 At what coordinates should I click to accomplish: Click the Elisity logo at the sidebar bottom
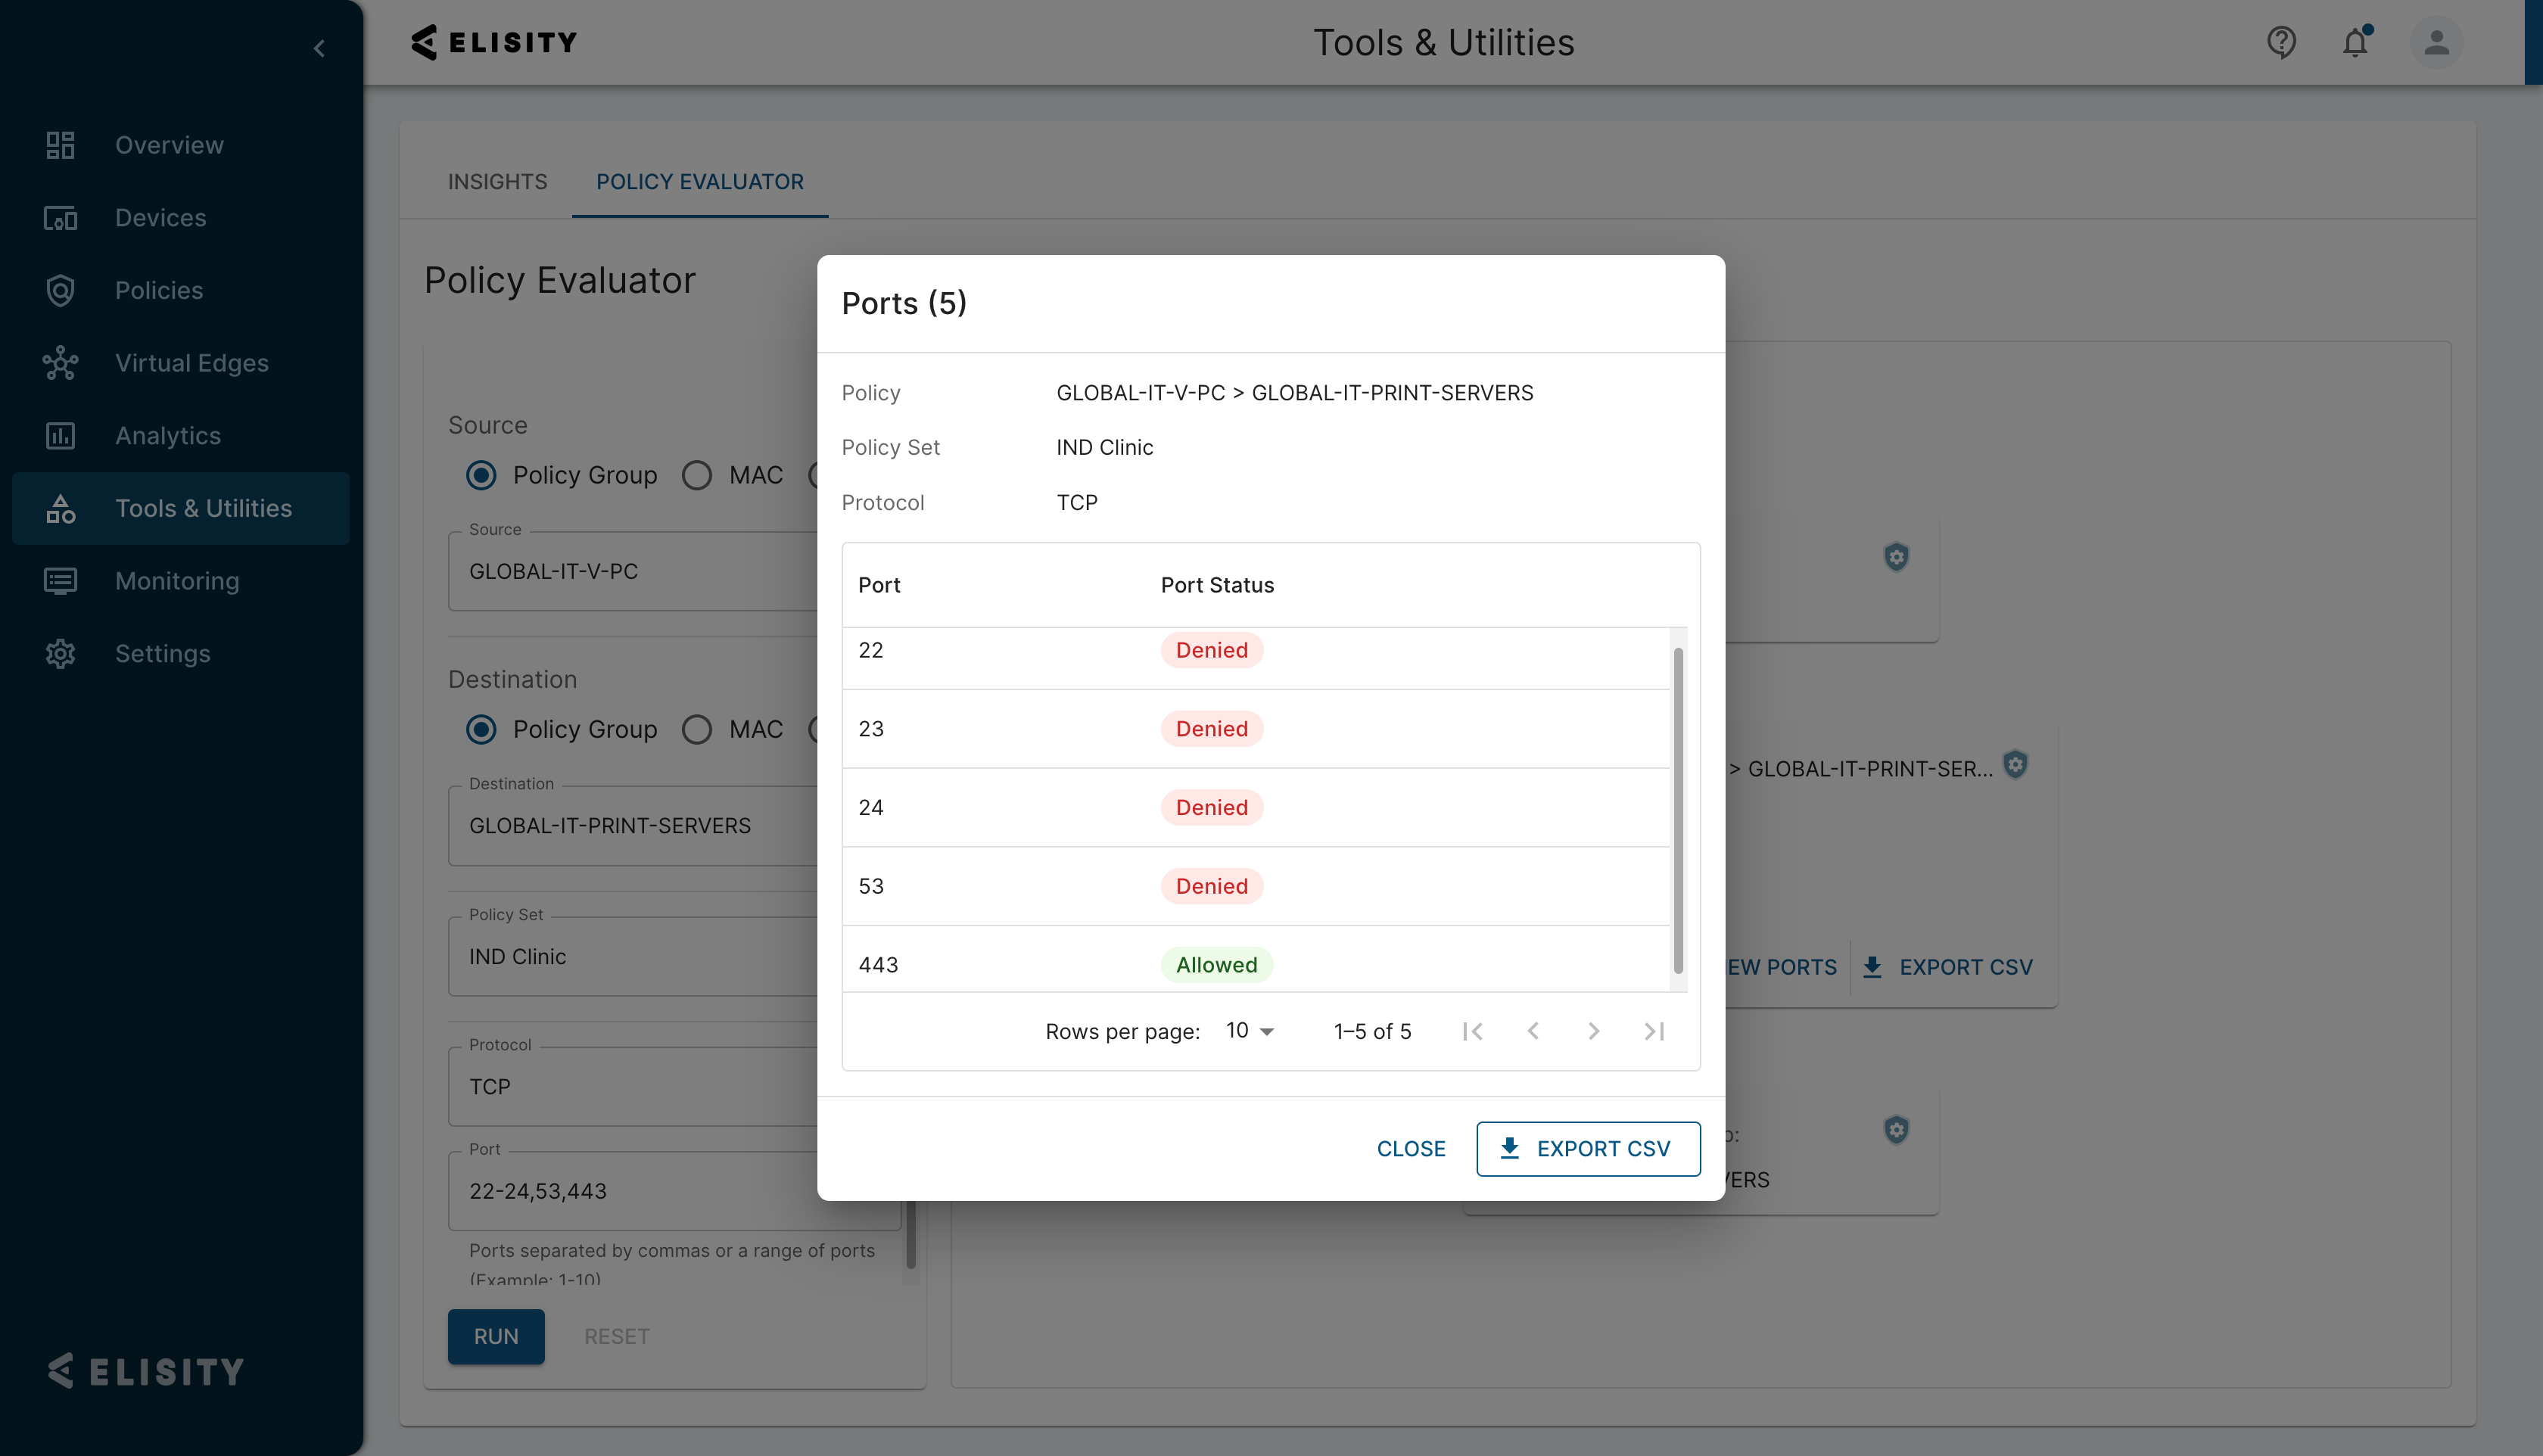click(146, 1371)
